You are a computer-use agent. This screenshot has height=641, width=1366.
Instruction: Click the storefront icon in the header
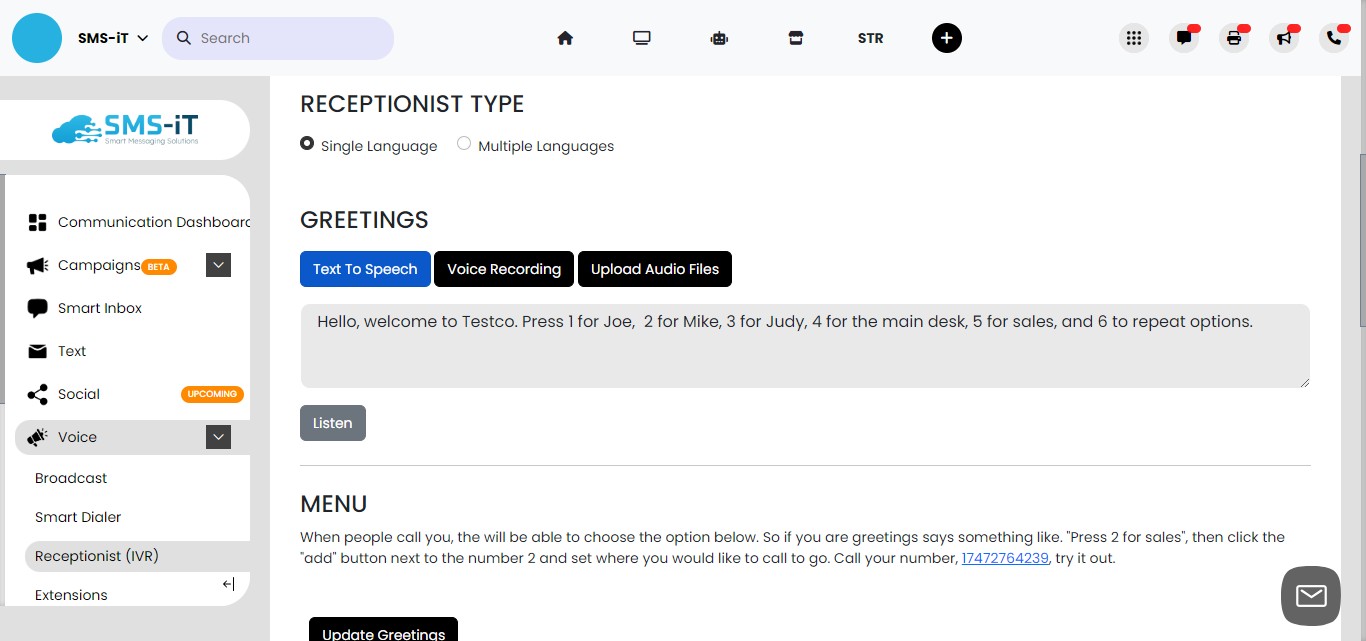coord(795,37)
